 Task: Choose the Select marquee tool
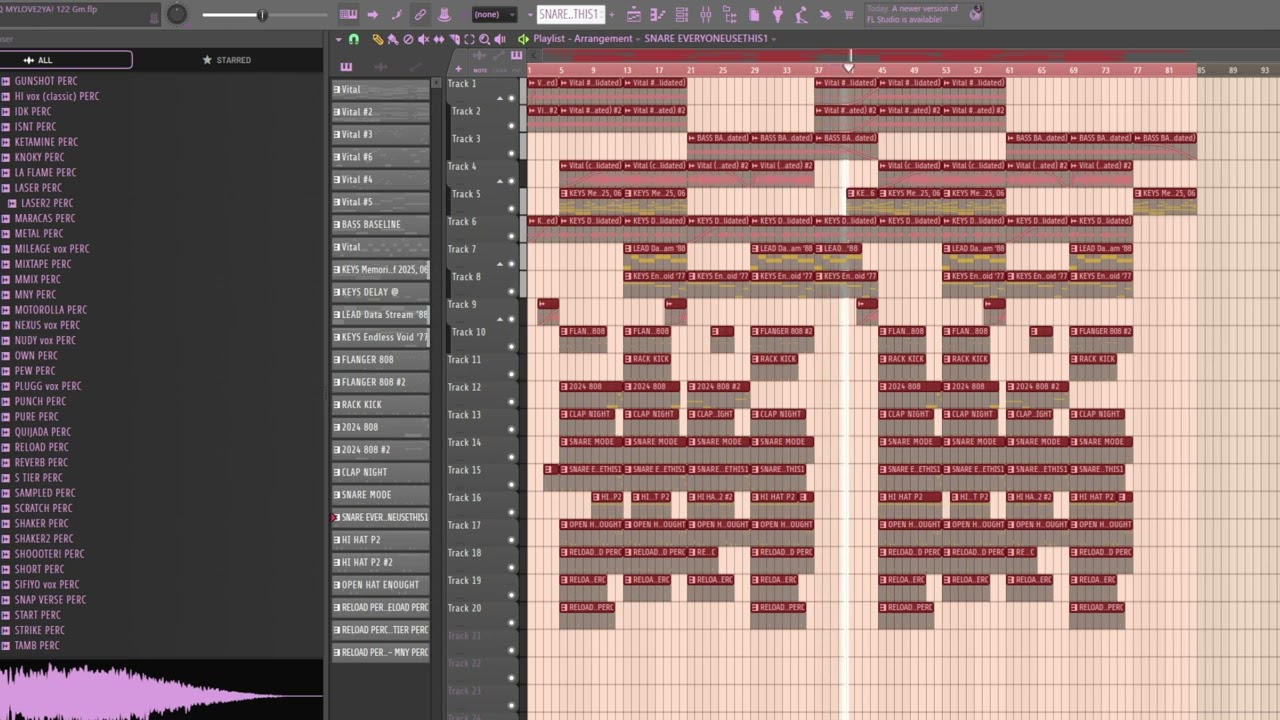[x=469, y=39]
